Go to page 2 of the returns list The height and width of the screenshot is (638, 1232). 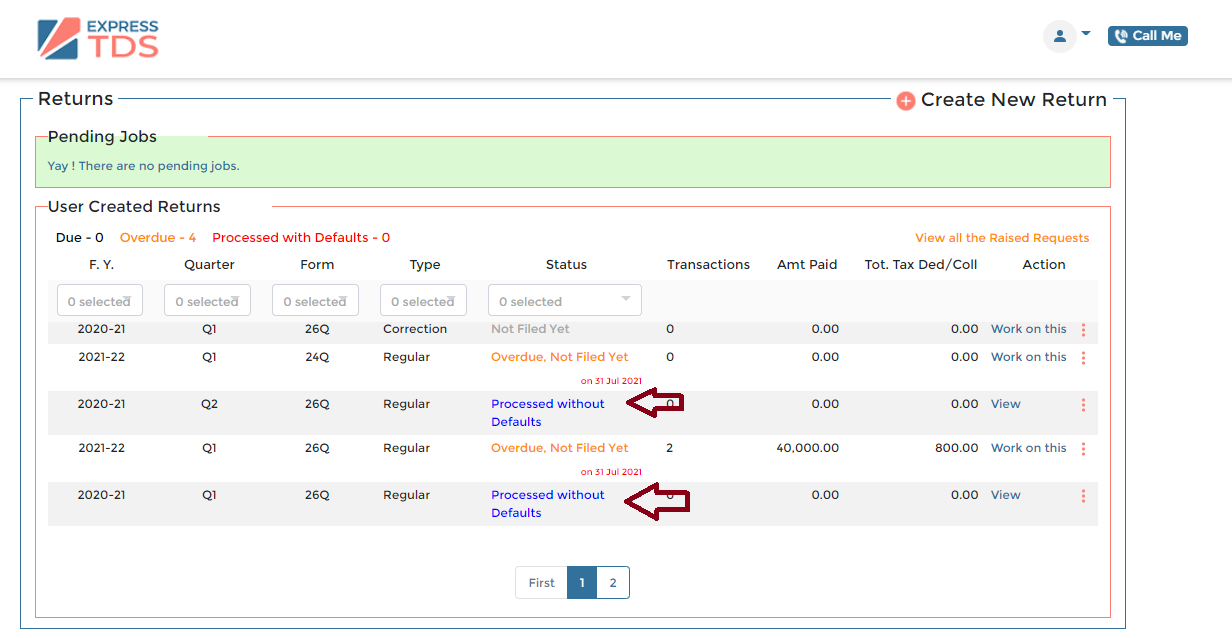613,582
